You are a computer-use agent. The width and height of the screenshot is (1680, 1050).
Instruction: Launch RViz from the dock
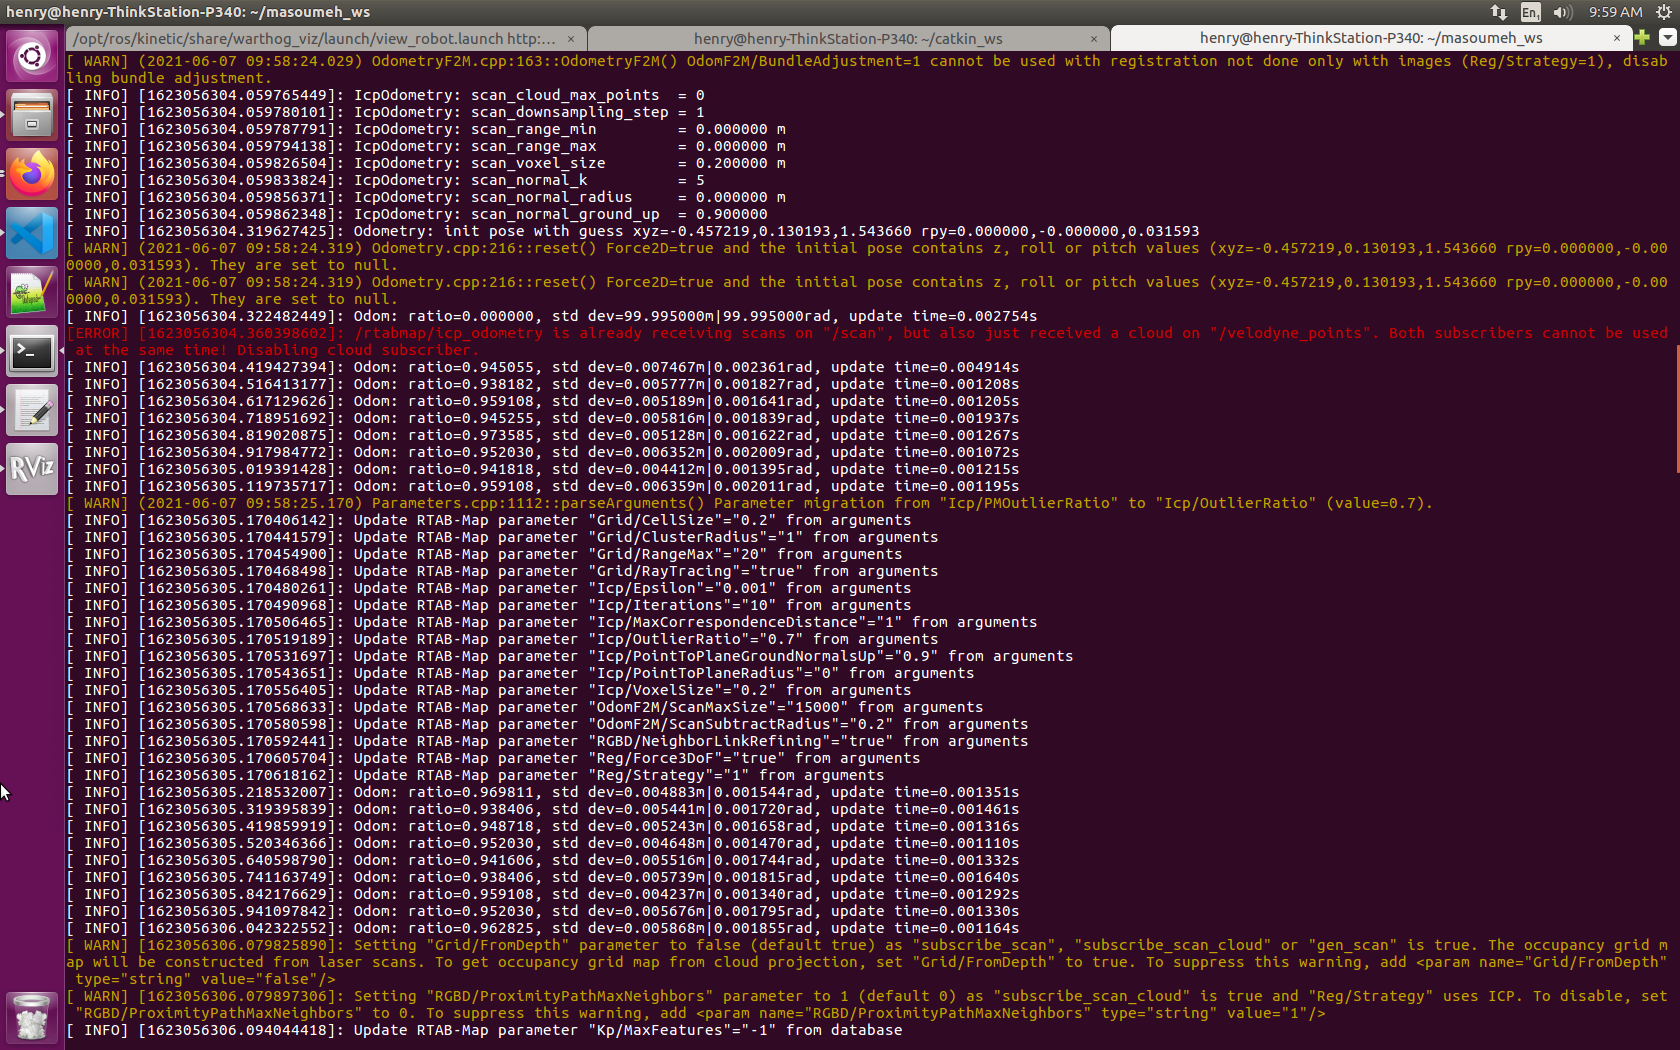(x=32, y=469)
